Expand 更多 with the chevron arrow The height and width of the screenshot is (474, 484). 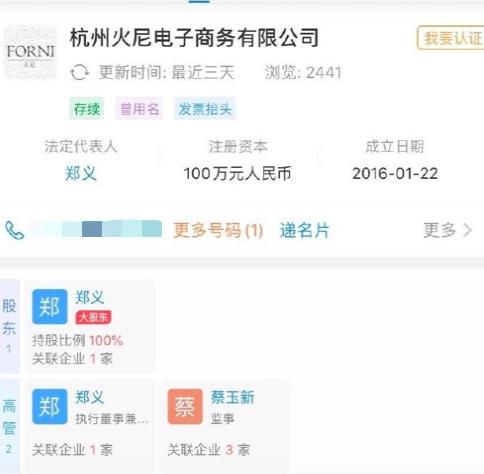point(448,230)
